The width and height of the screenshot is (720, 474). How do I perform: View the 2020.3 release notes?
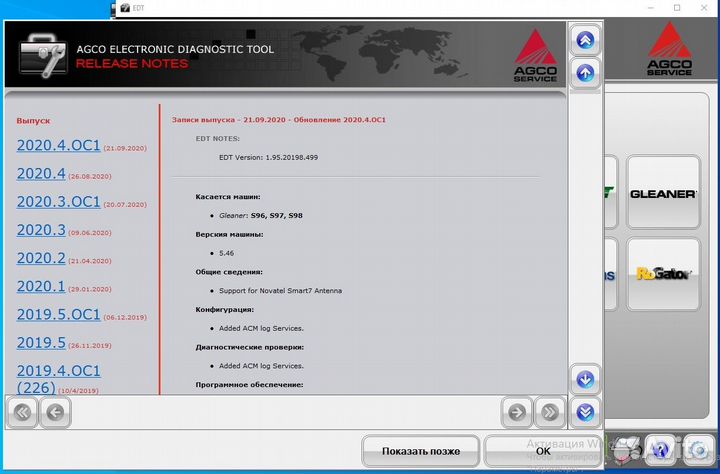coord(41,230)
